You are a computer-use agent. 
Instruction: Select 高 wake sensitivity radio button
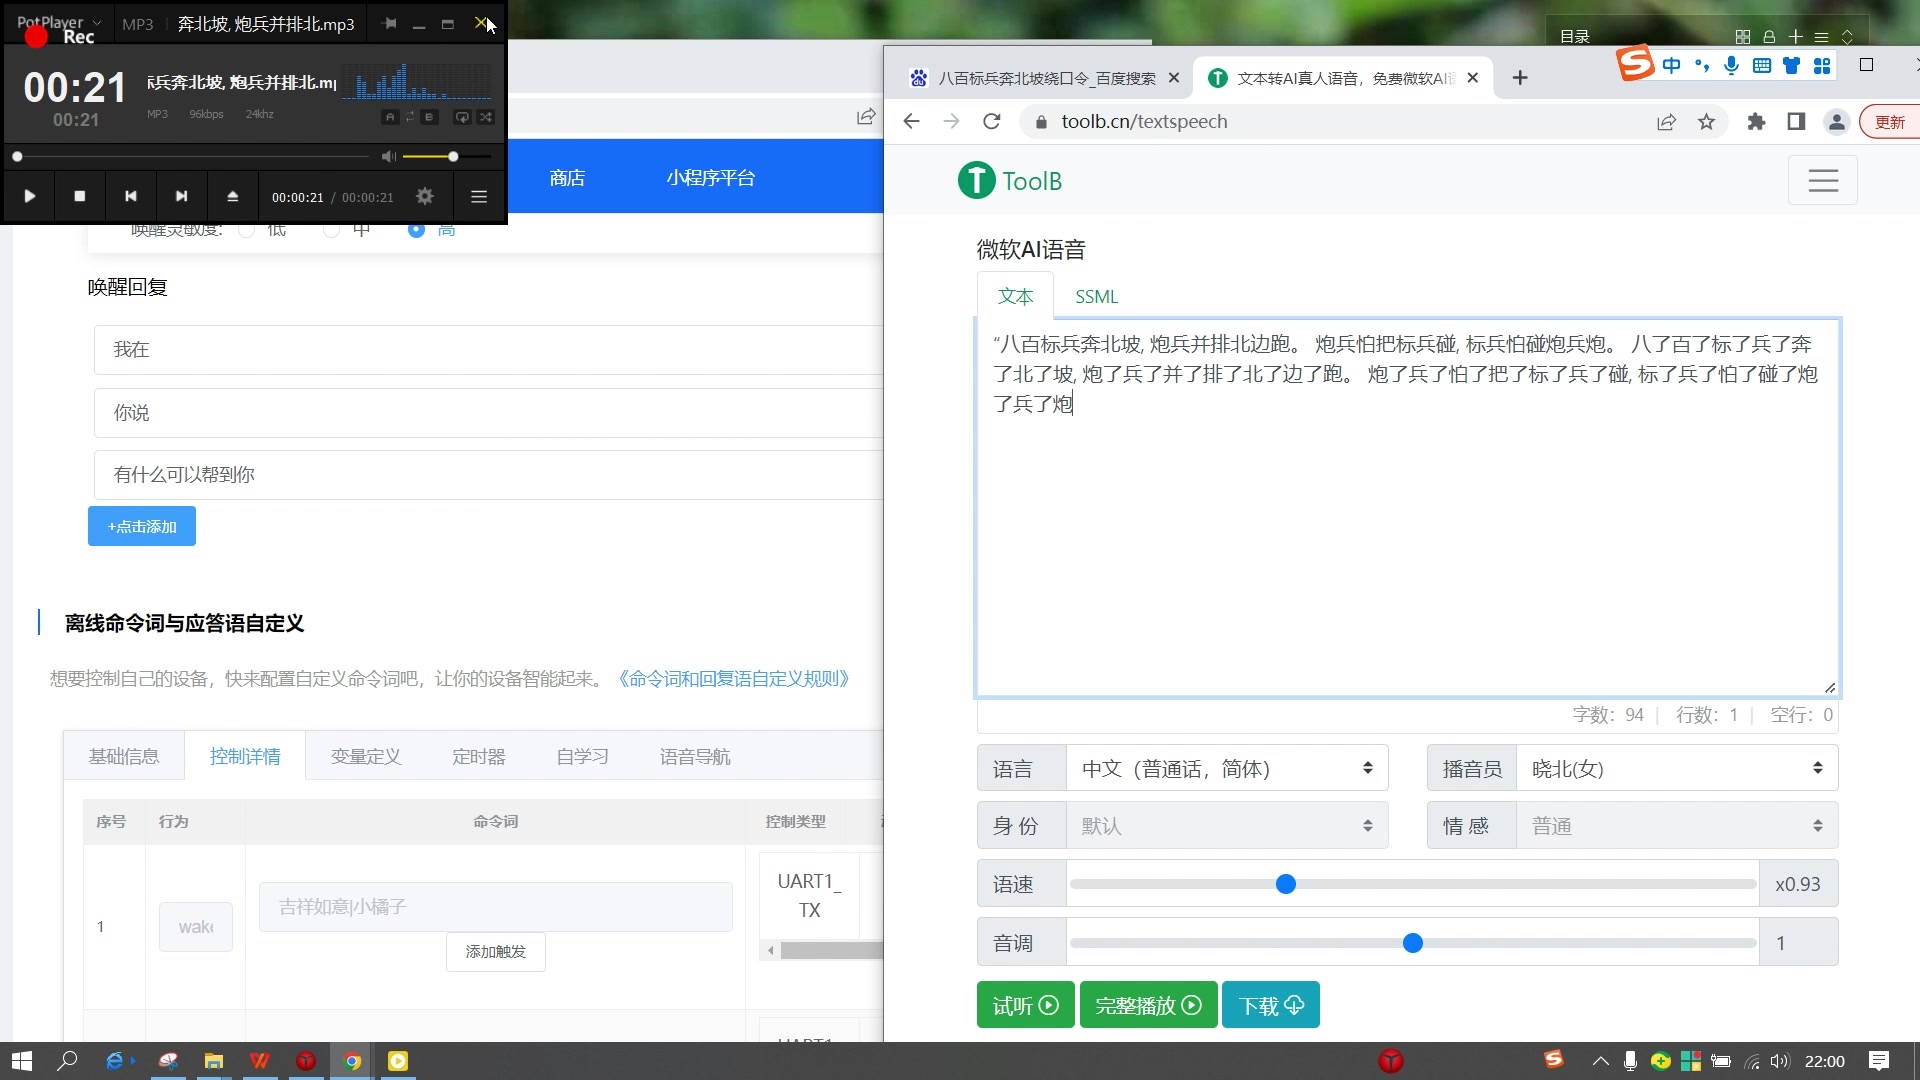(415, 229)
